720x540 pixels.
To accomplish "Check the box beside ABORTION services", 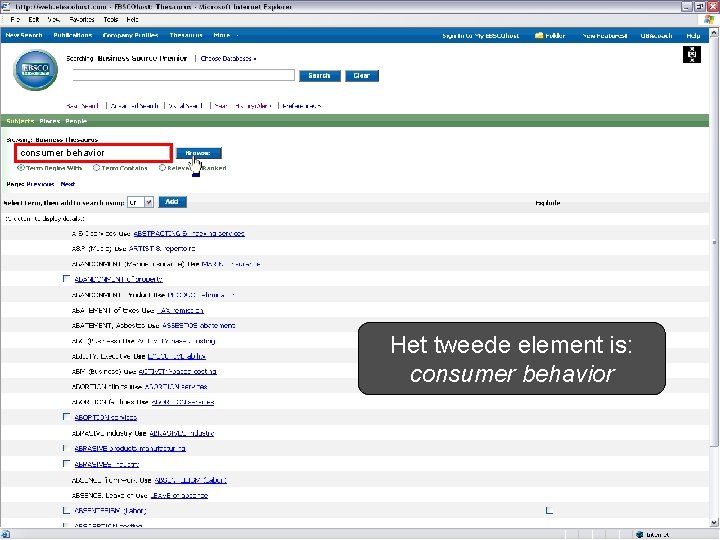I will tap(66, 416).
